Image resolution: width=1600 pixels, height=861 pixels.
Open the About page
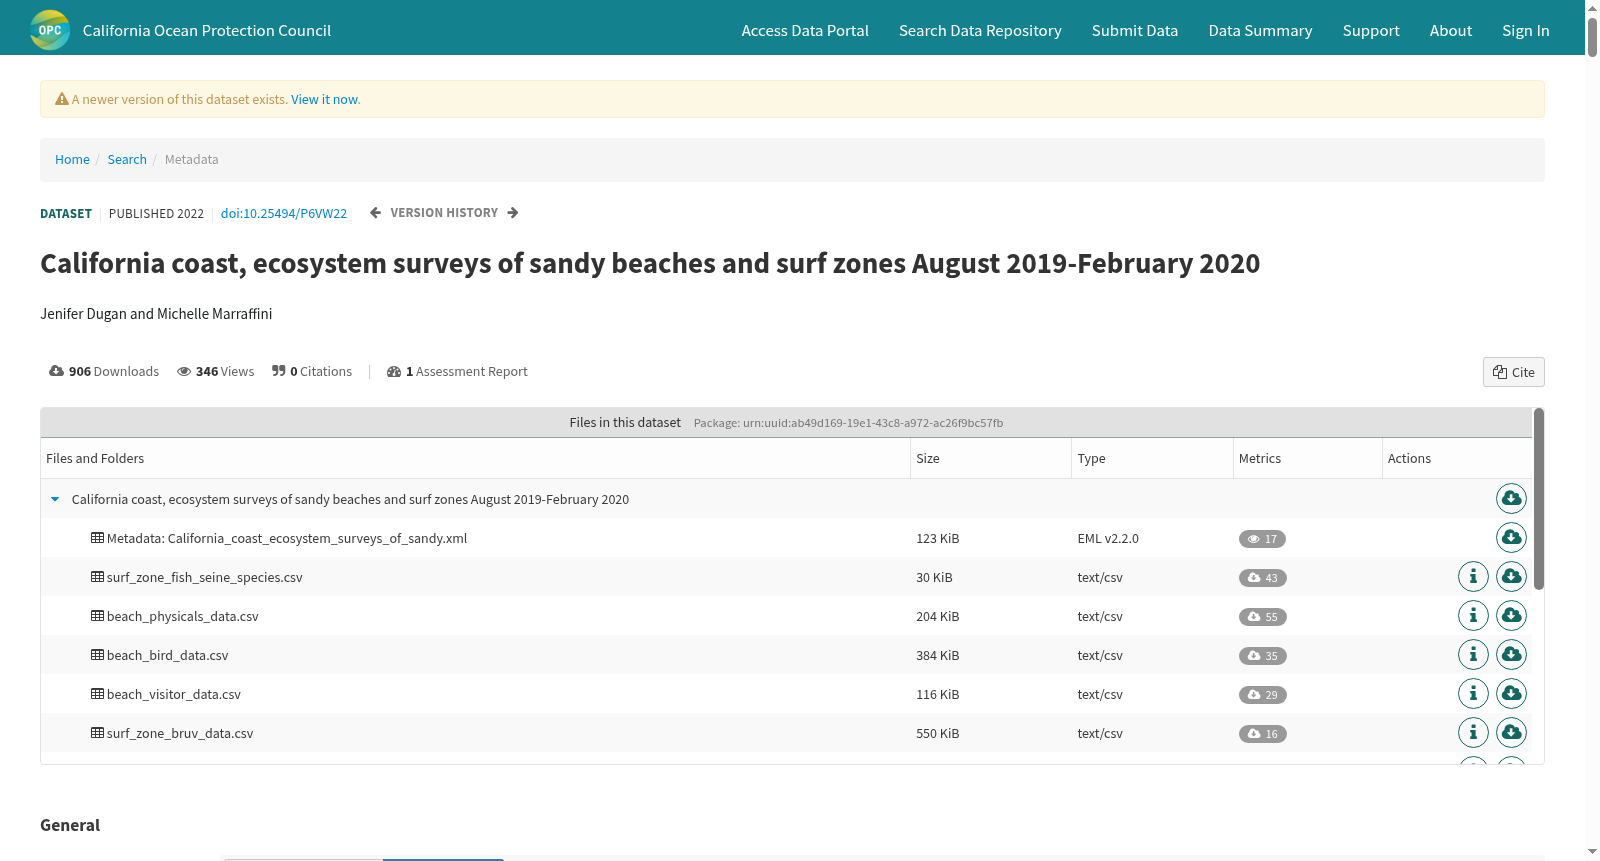coord(1451,31)
